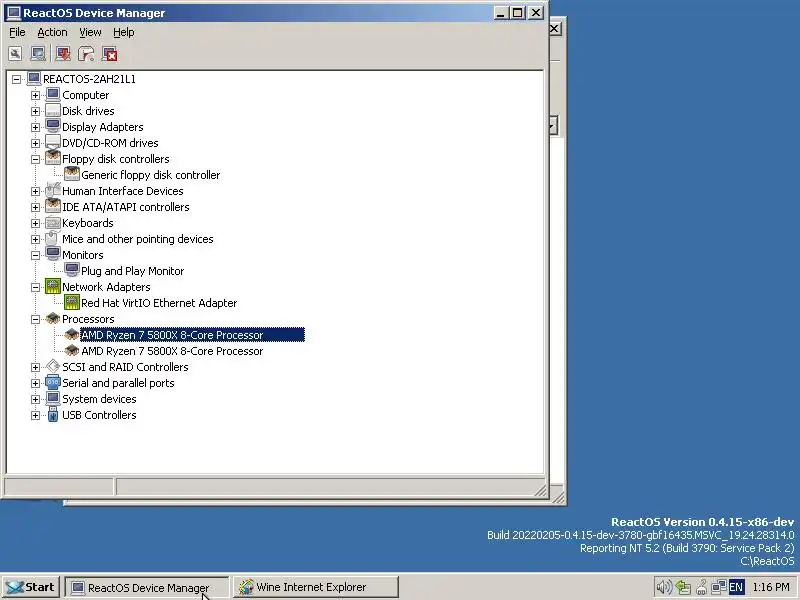
Task: Select the second AMD Ryzen 7 5800X entry
Action: point(172,351)
